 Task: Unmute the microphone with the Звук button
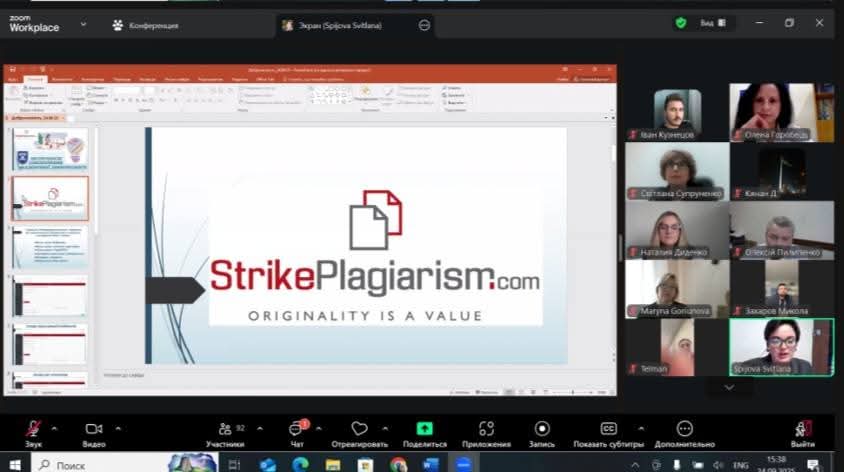(34, 430)
